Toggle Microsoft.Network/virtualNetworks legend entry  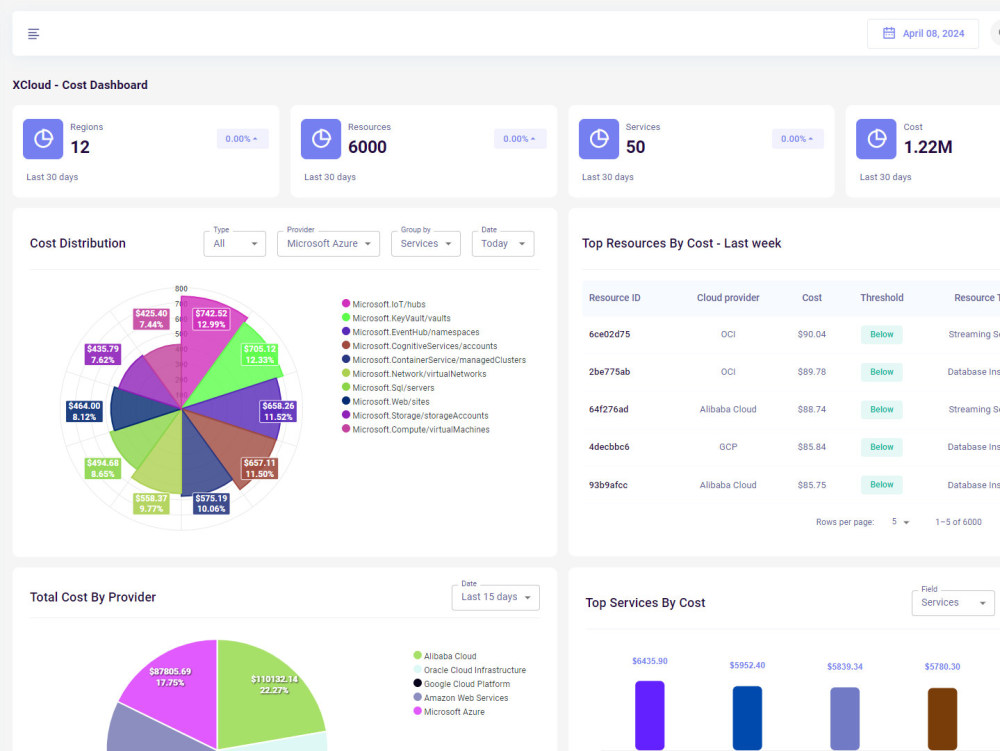click(x=414, y=374)
